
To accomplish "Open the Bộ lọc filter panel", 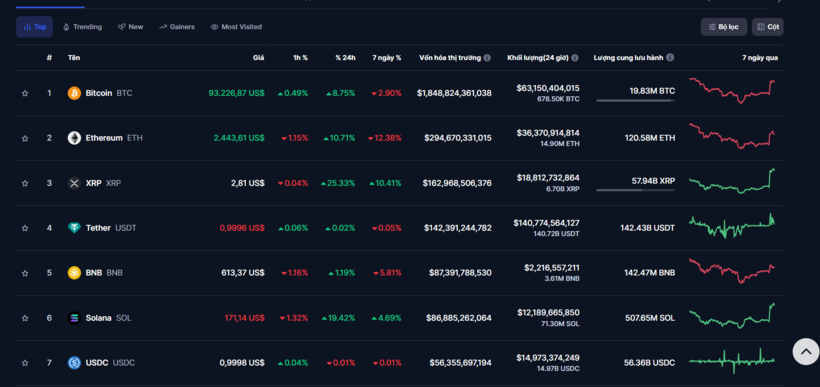I will tap(724, 27).
